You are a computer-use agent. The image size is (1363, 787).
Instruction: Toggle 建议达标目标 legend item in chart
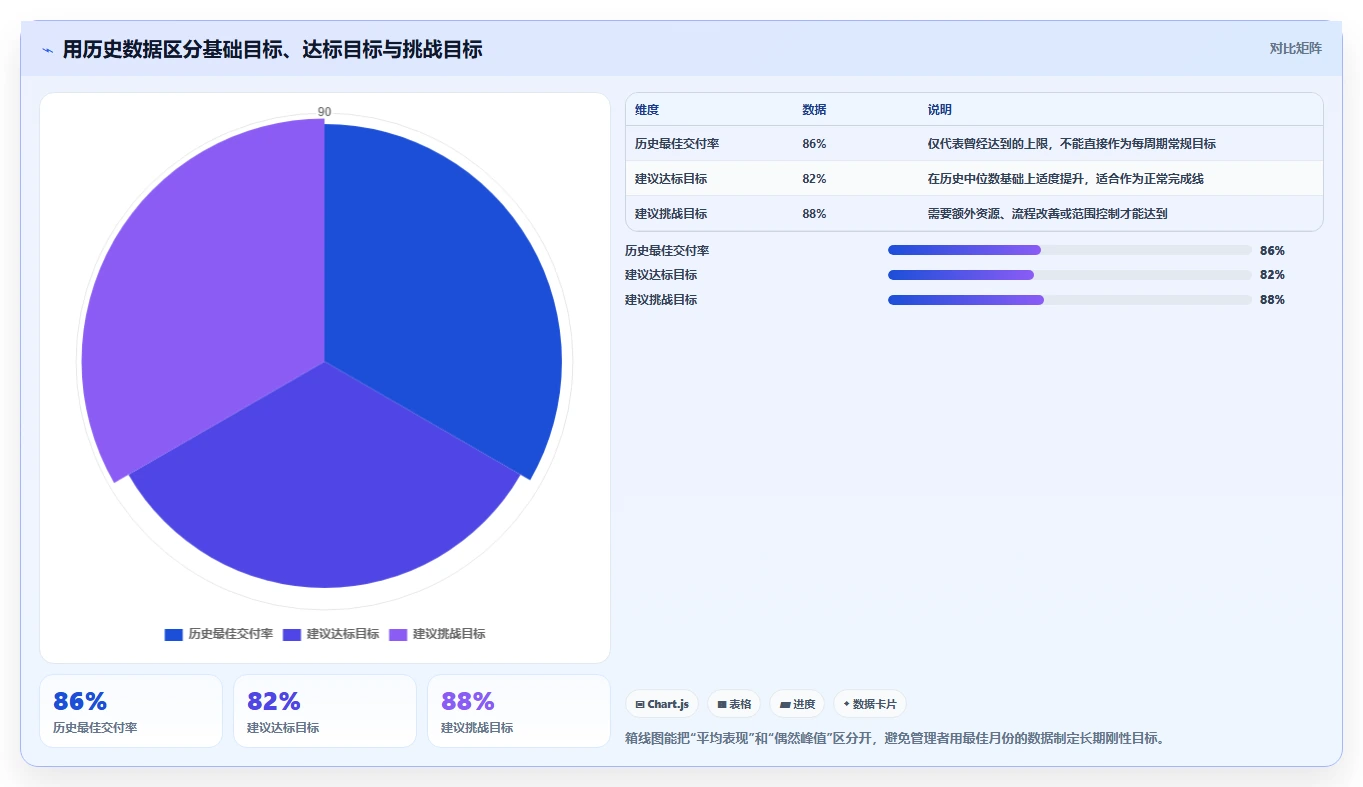point(331,634)
